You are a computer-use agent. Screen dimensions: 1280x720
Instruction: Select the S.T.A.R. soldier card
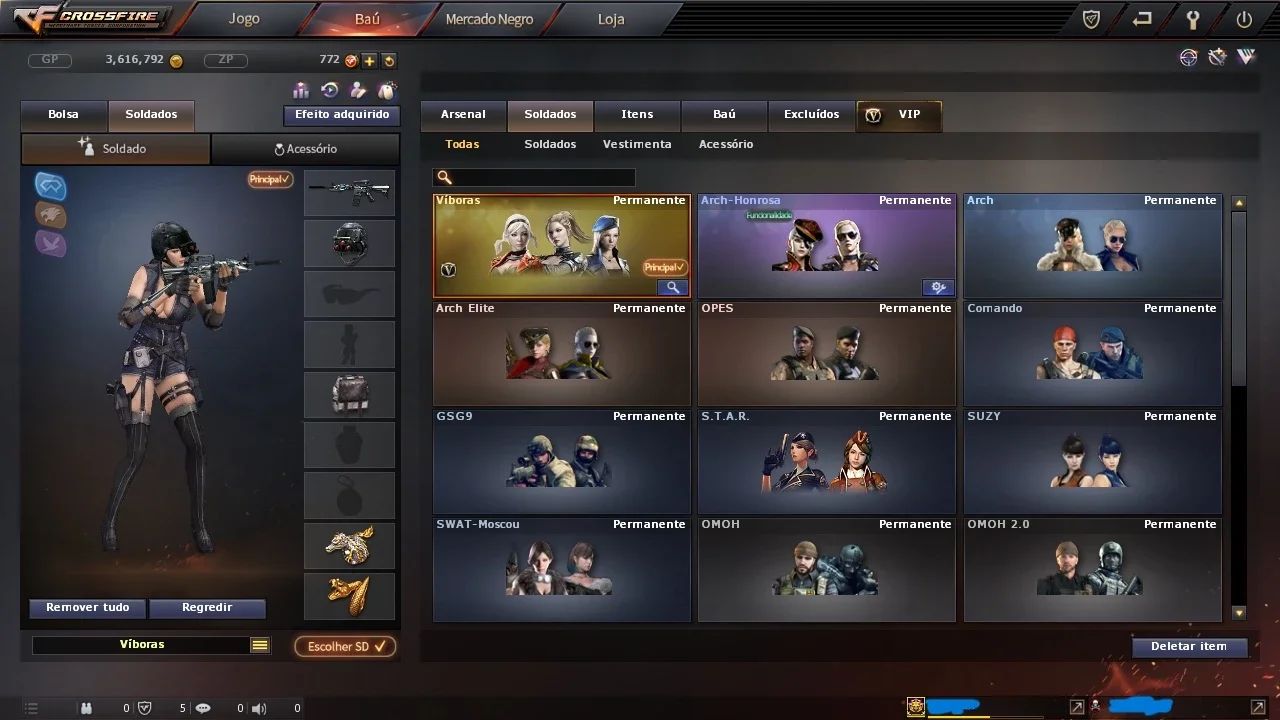pyautogui.click(x=827, y=461)
